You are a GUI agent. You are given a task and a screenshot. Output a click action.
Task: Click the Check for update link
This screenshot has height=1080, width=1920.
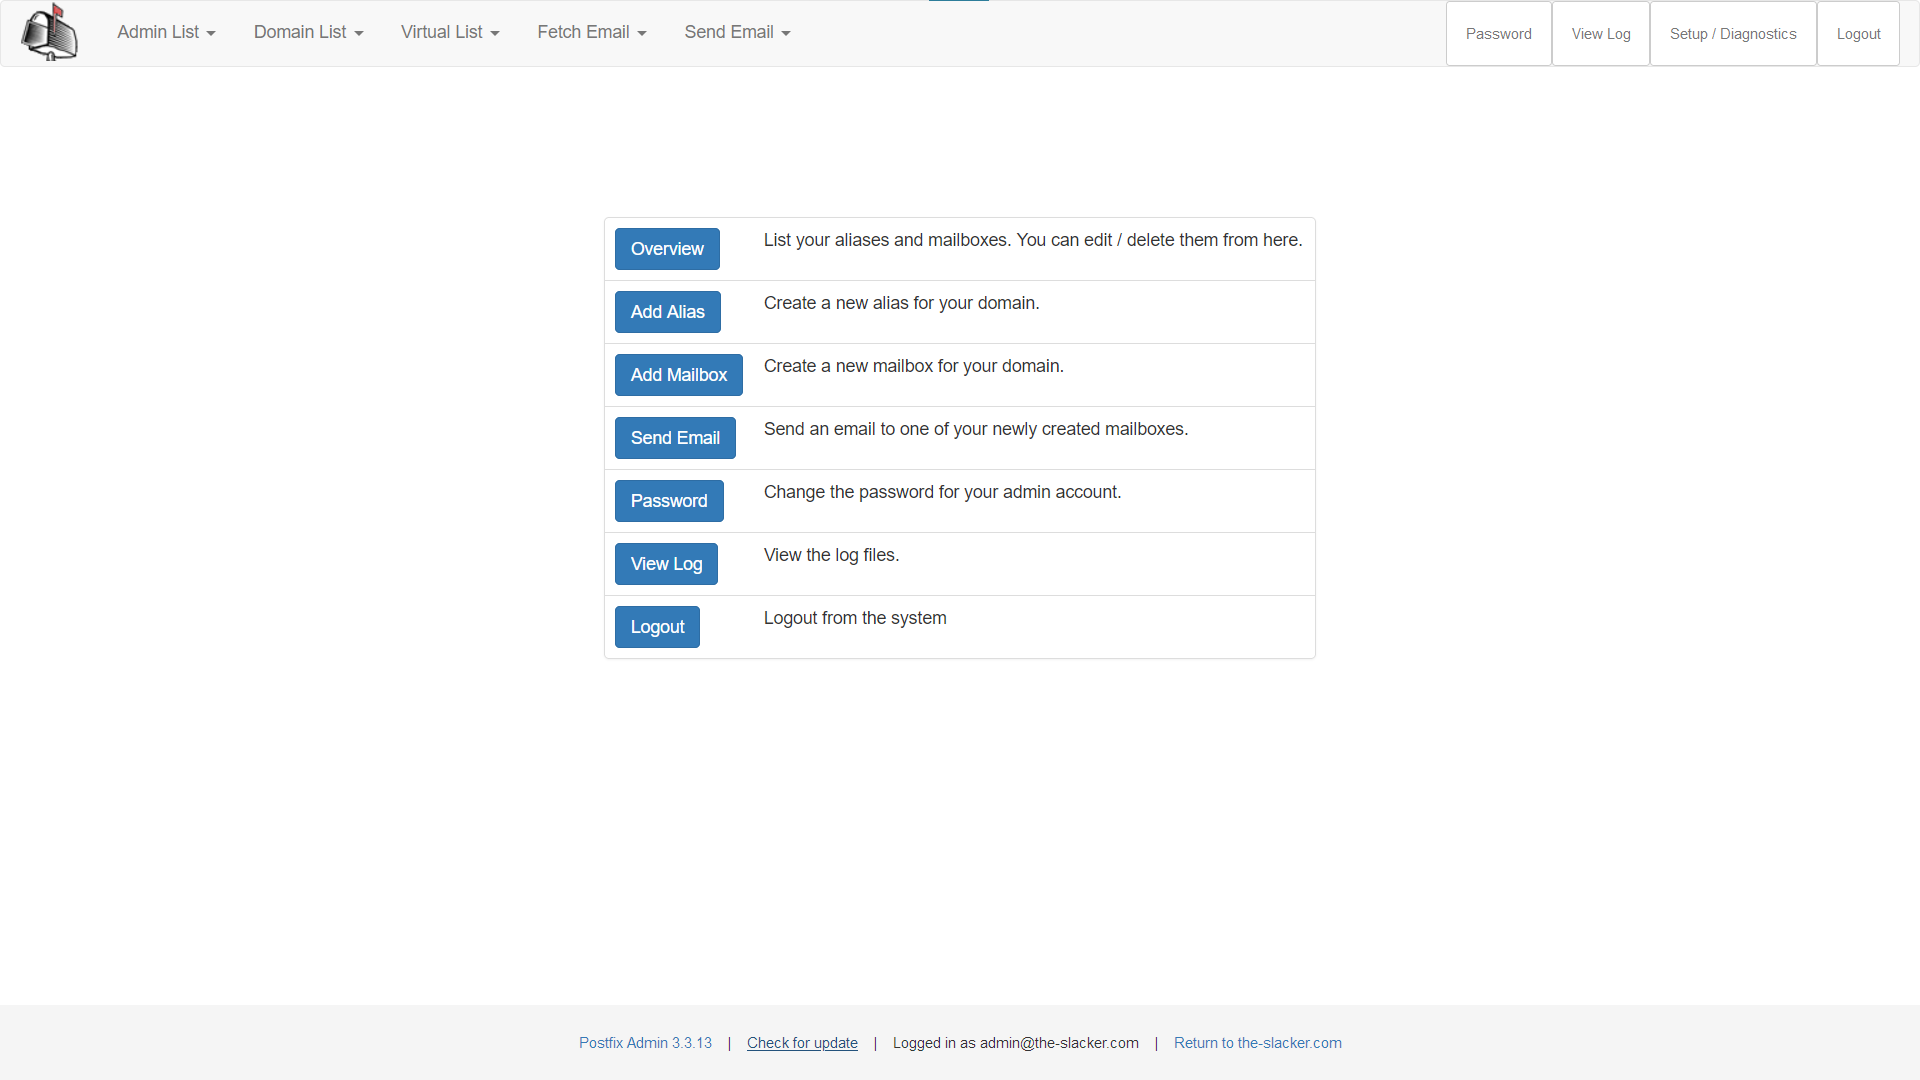point(800,1043)
